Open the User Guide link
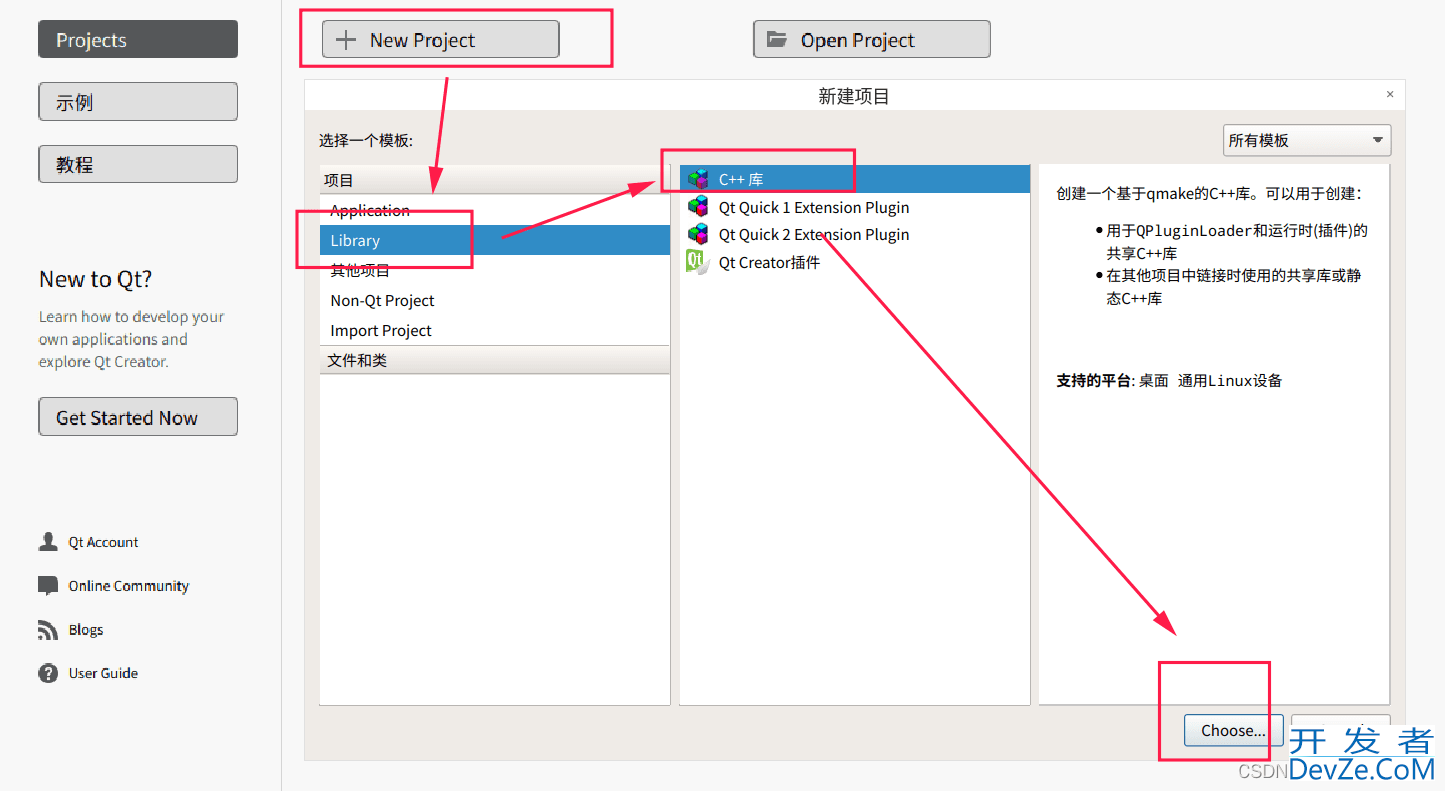This screenshot has width=1445, height=791. click(103, 673)
